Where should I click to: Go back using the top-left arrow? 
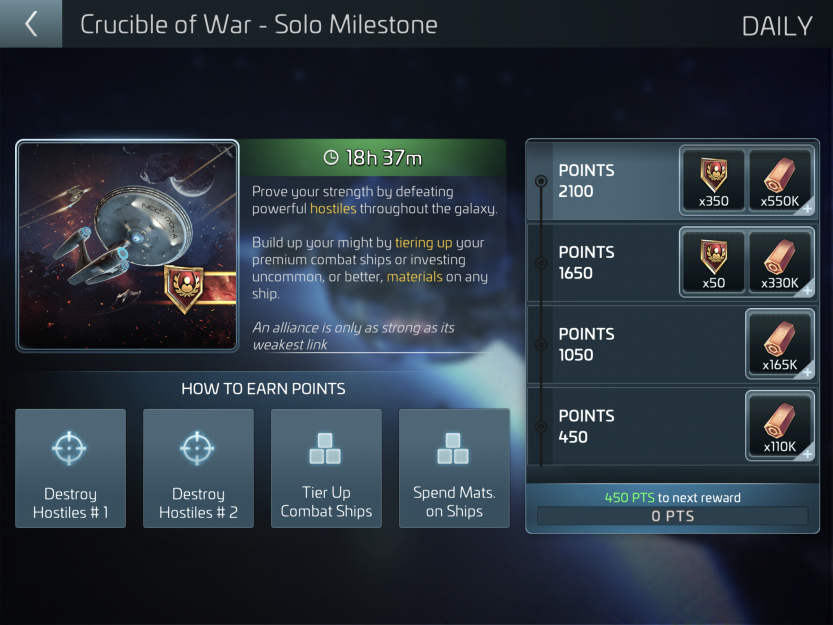coord(31,24)
